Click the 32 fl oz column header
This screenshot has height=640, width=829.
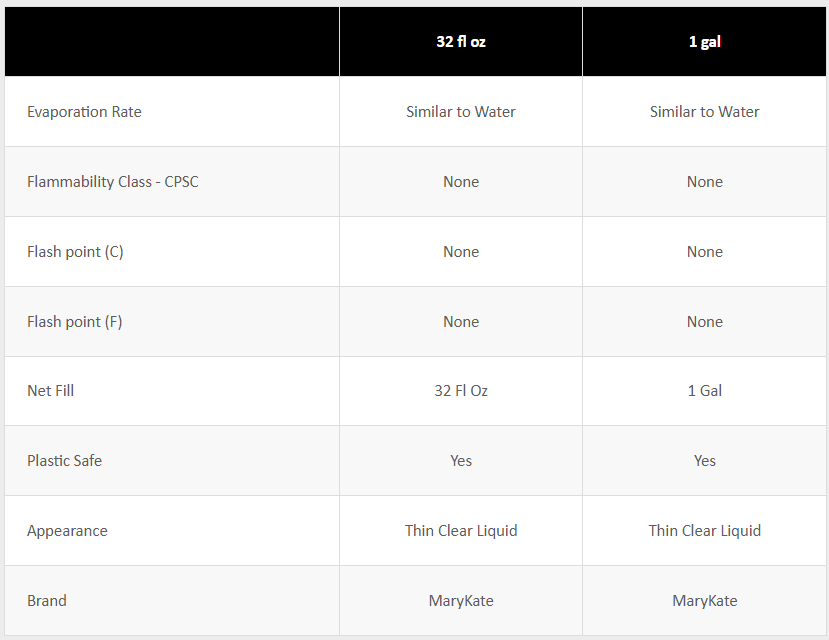(461, 42)
